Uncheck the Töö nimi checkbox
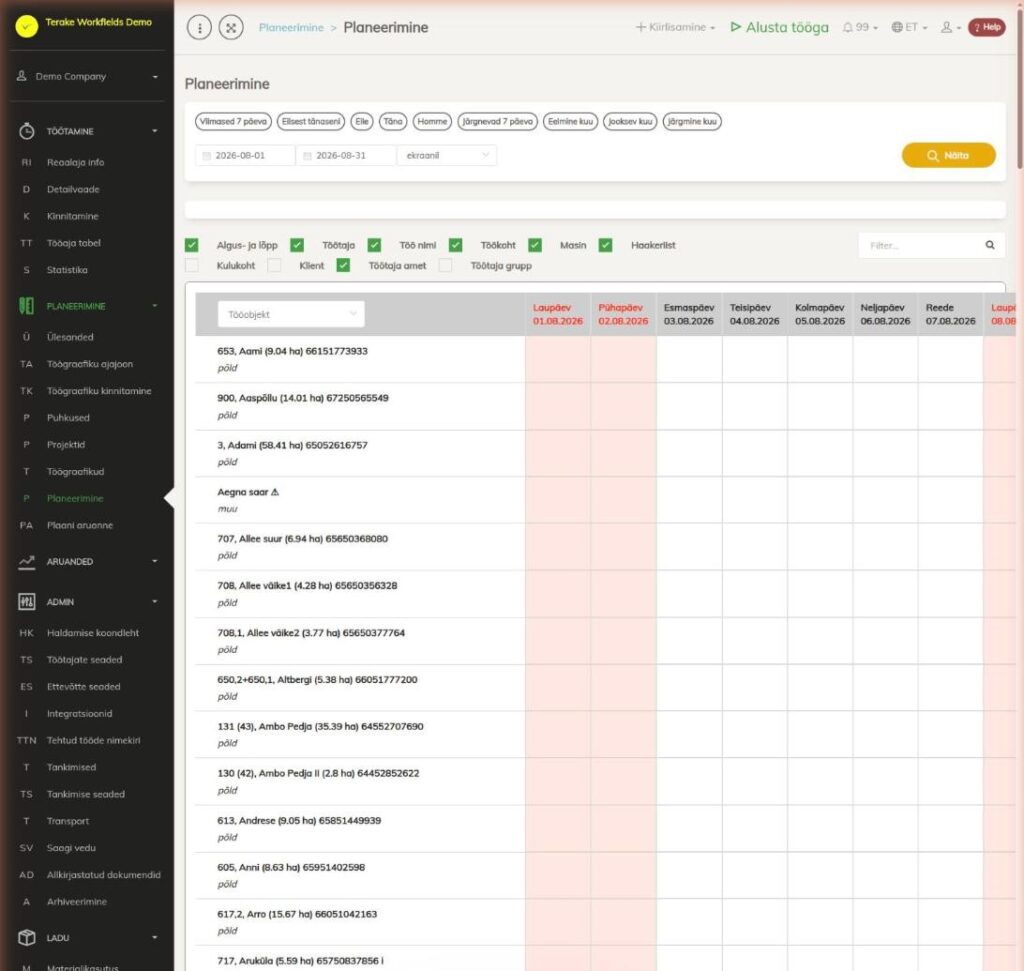This screenshot has height=971, width=1024. coord(374,246)
